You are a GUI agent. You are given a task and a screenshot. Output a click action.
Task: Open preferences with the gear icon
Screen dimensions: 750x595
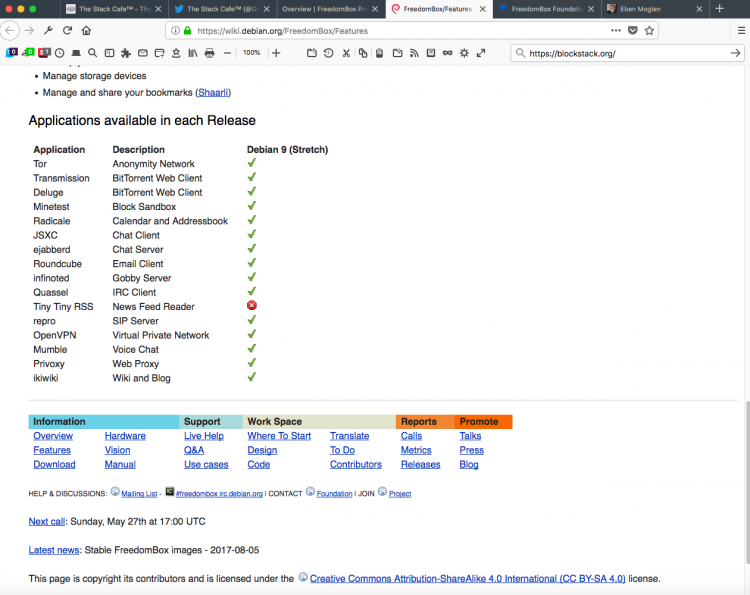[464, 53]
